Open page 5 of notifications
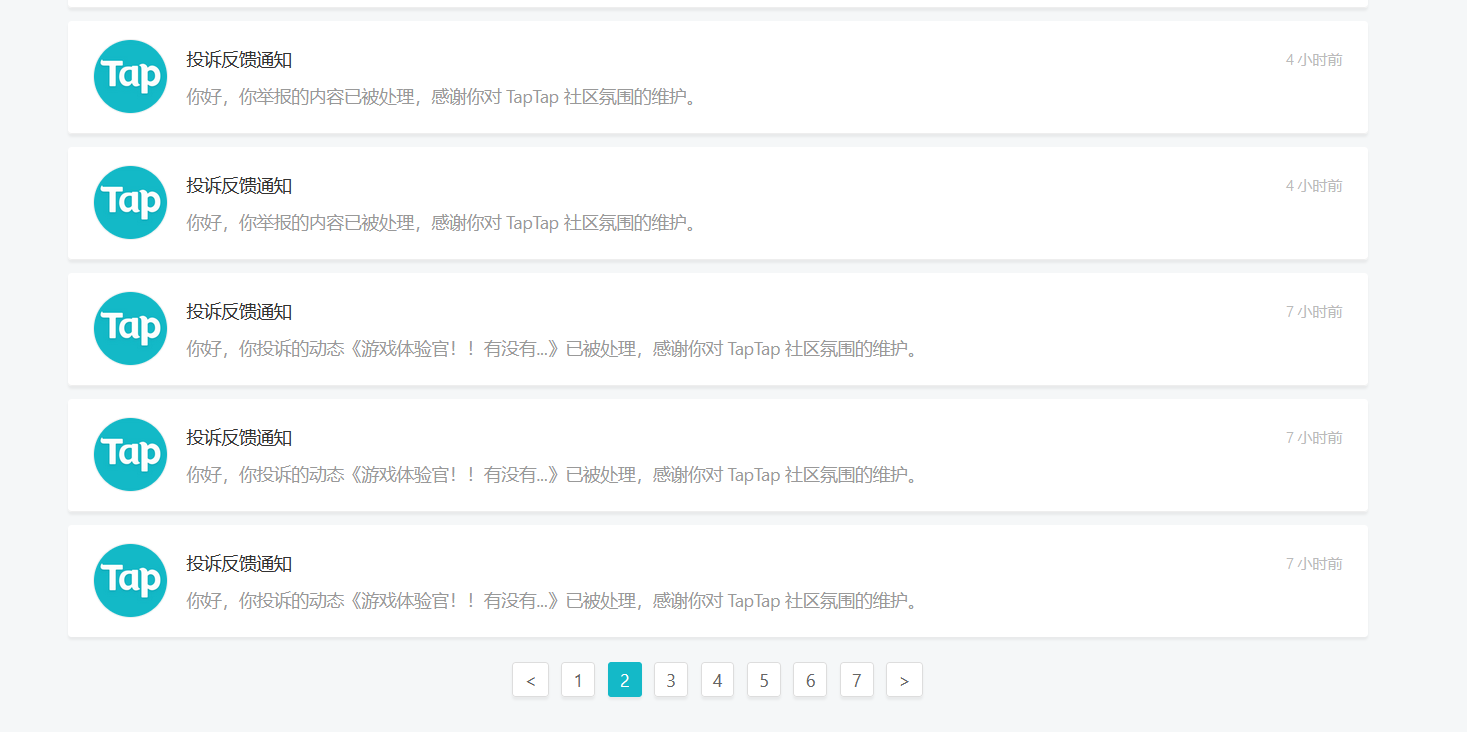The height and width of the screenshot is (732, 1467). (764, 680)
